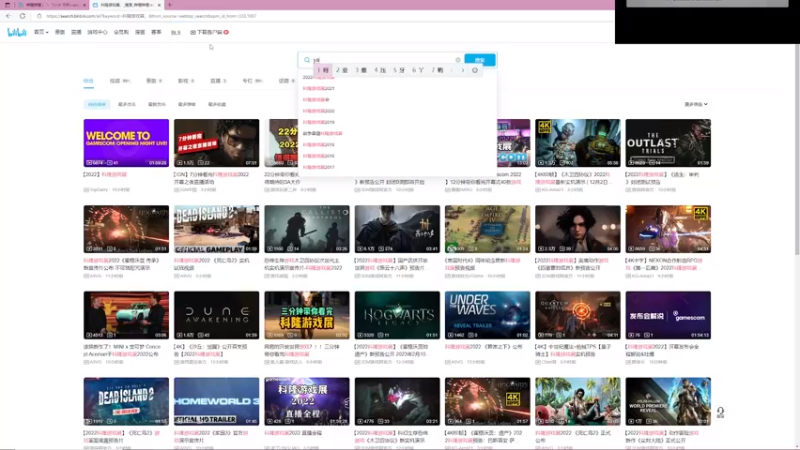
Task: Open the Age of Empires IV video thumbnail
Action: (x=487, y=229)
